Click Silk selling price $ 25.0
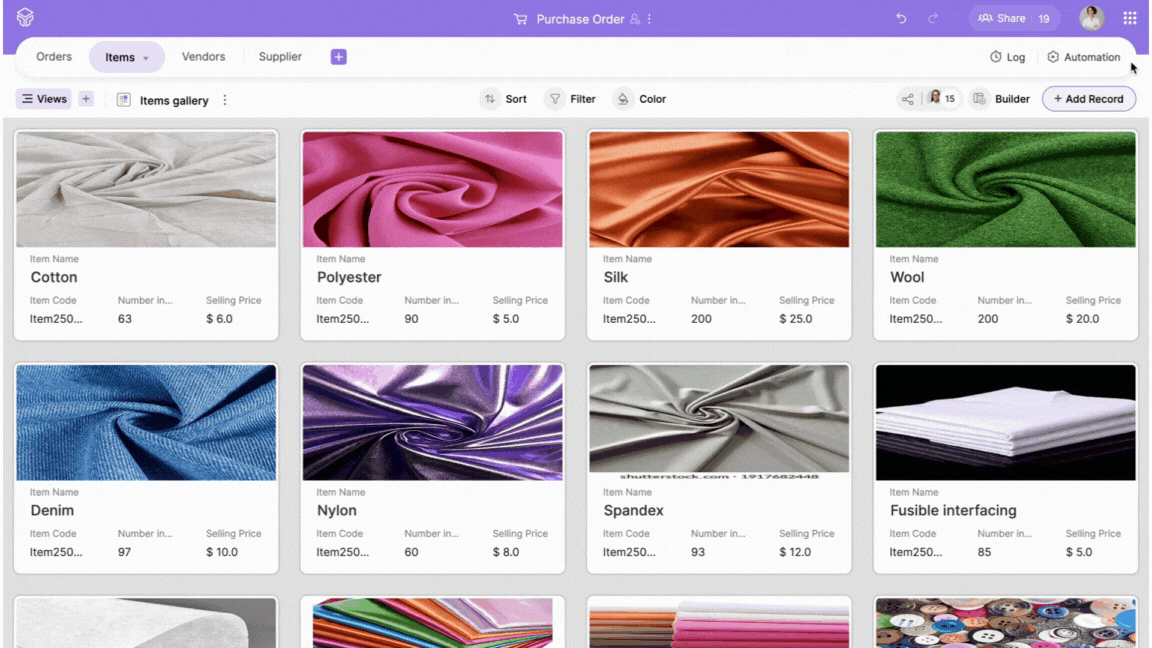The width and height of the screenshot is (1152, 648). [x=796, y=319]
